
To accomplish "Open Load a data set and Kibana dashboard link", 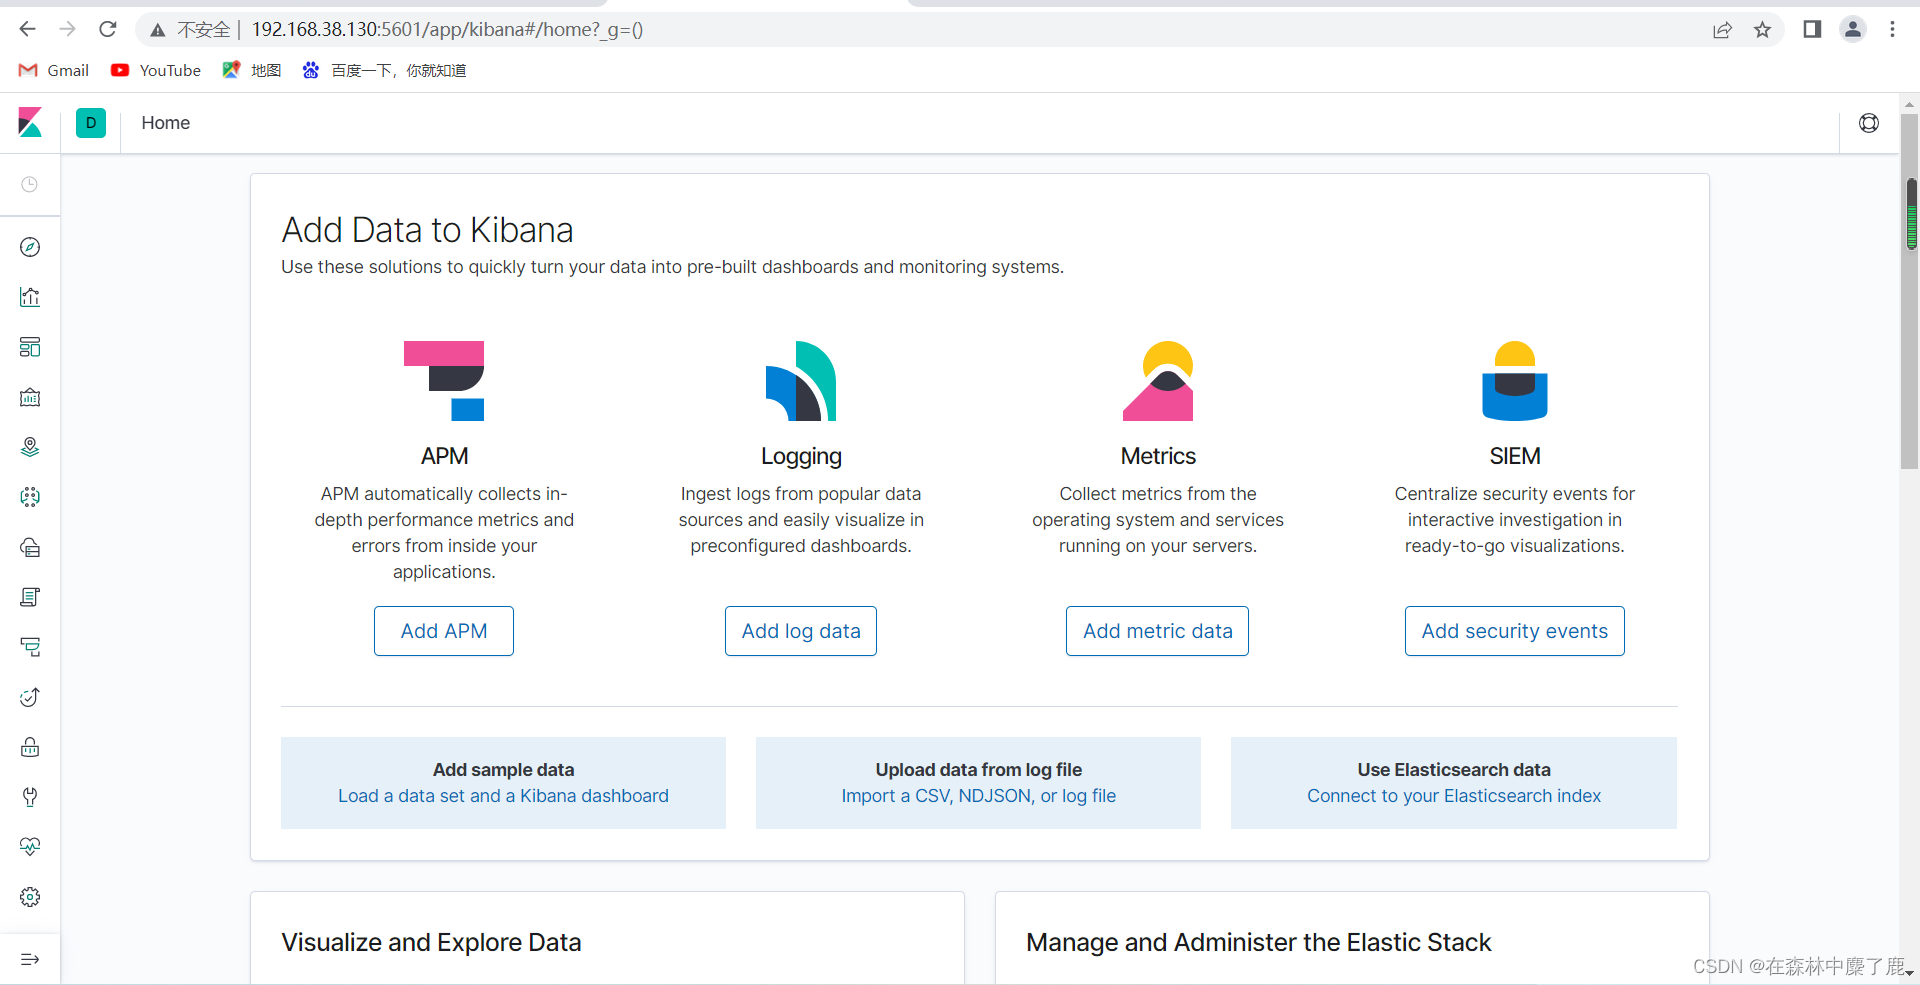I will pos(503,796).
